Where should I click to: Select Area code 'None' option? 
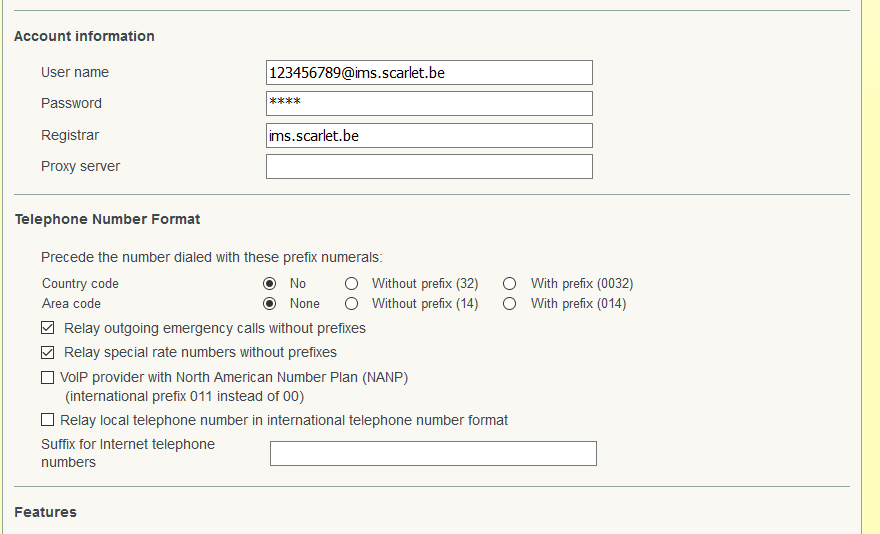click(x=269, y=304)
